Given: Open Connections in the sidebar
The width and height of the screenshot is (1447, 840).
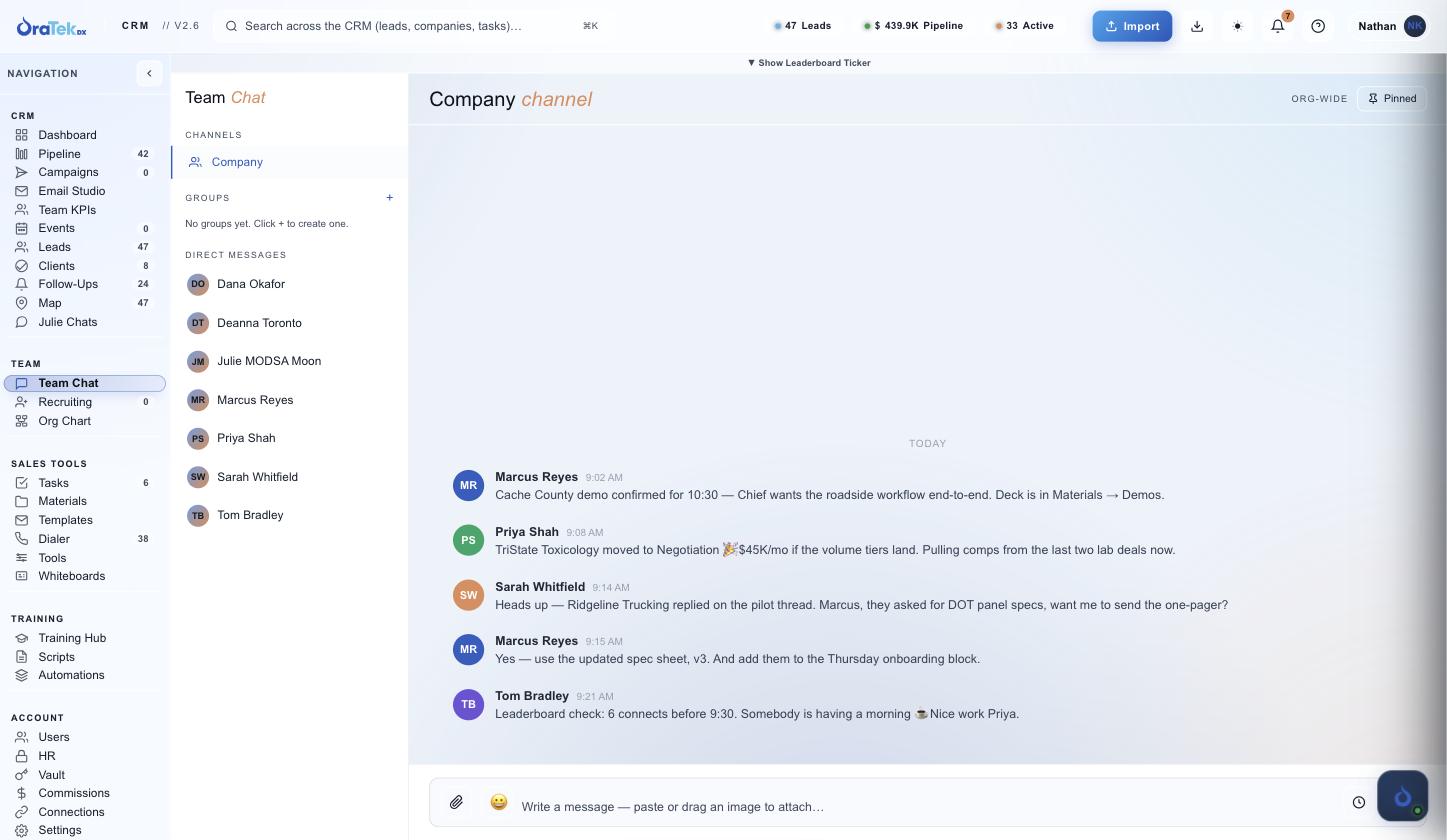Looking at the screenshot, I should (84, 812).
